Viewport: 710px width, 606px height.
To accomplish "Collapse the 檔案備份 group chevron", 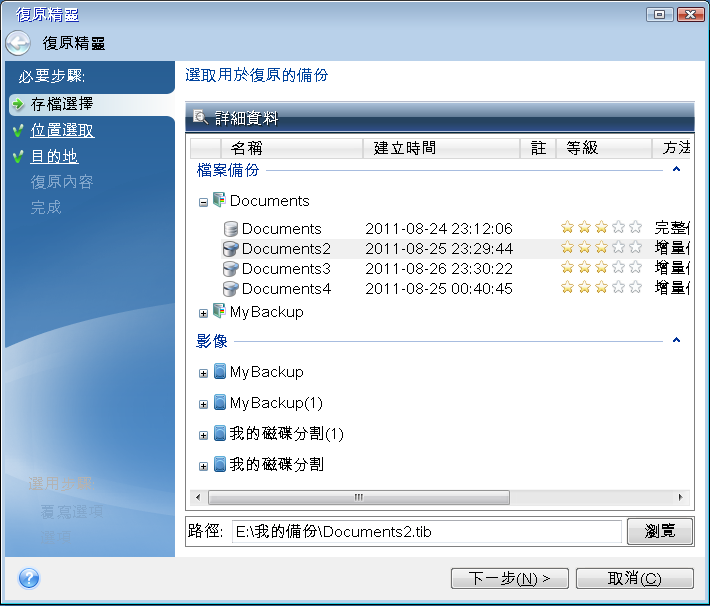I will tap(676, 170).
